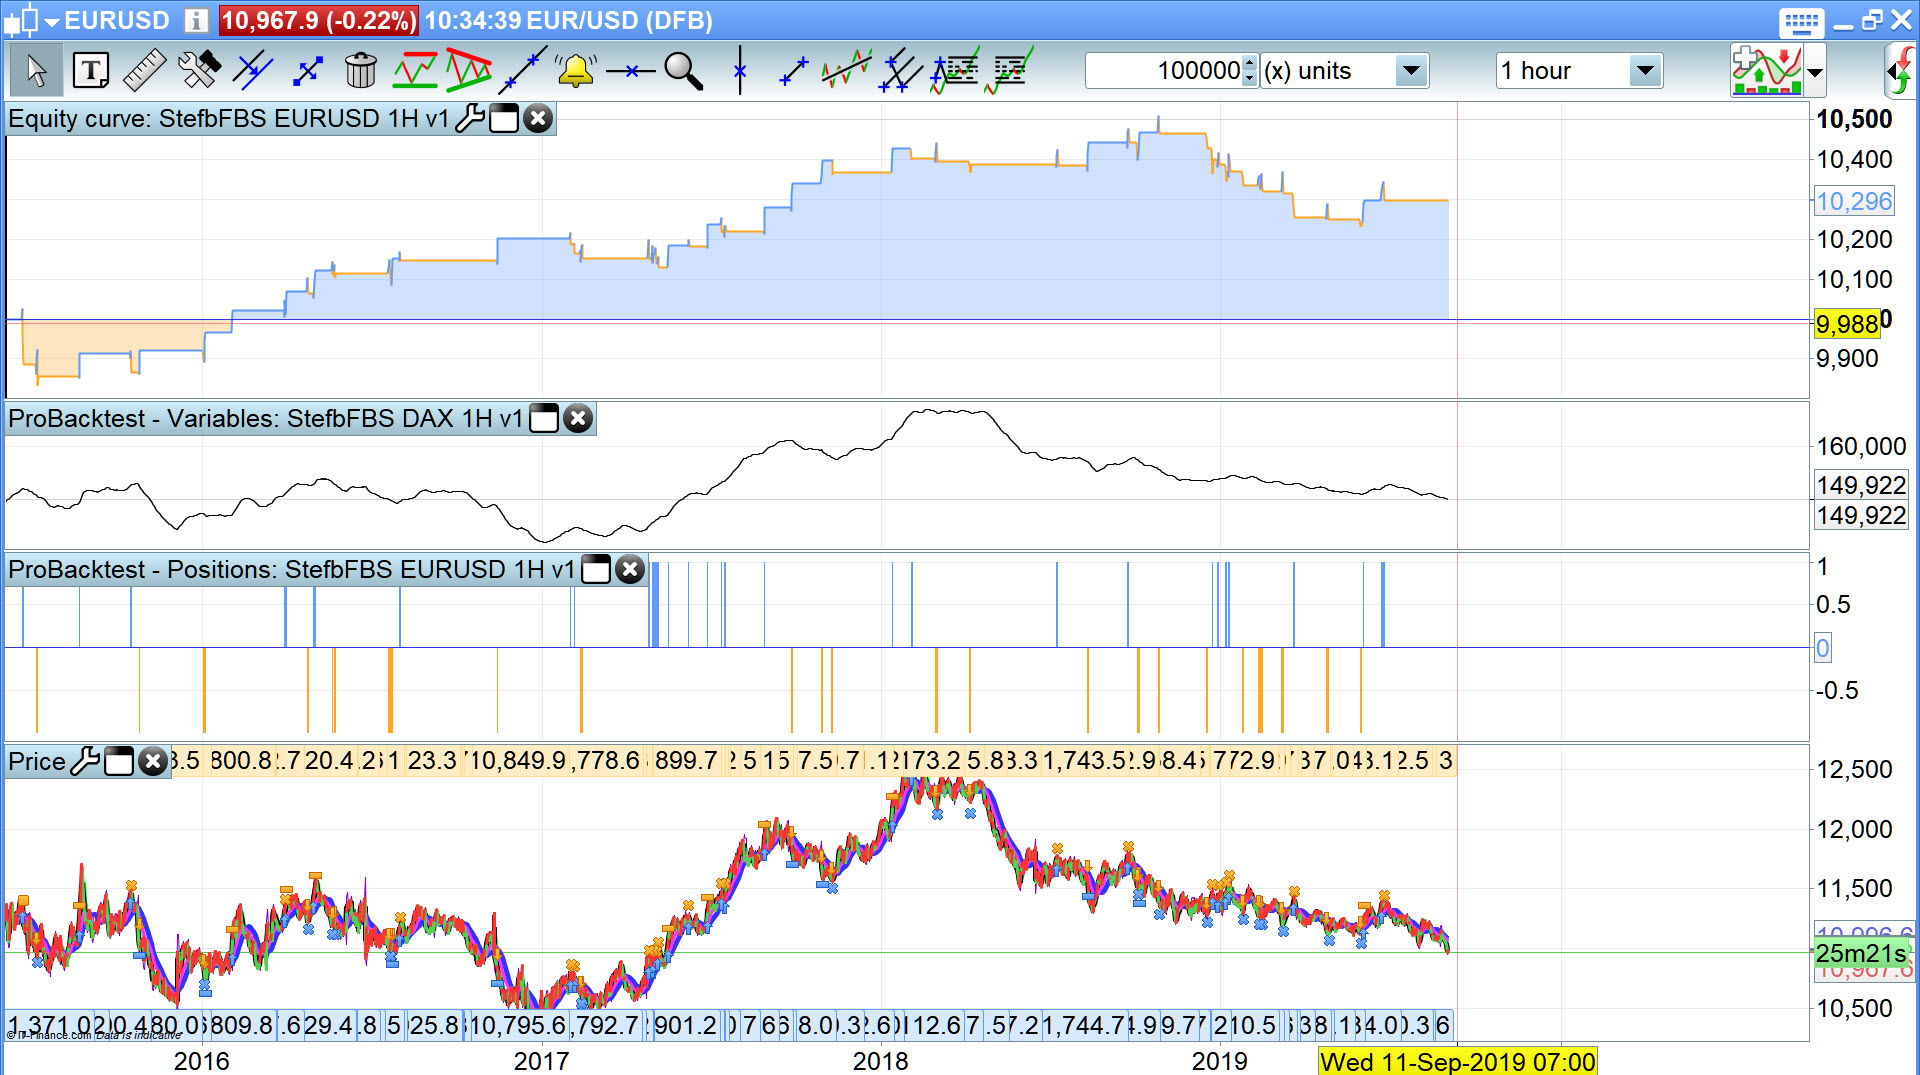
Task: Click the 10,795.6 trade label below price chart
Action: 517,1025
